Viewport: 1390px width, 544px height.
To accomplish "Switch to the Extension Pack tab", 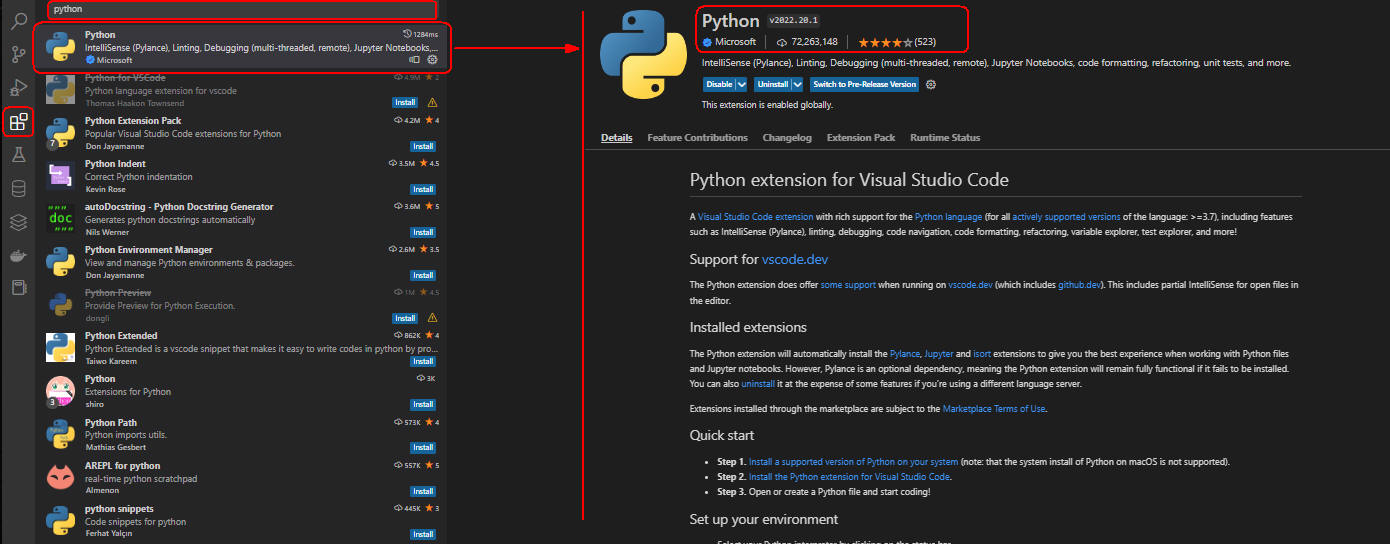I will point(861,138).
